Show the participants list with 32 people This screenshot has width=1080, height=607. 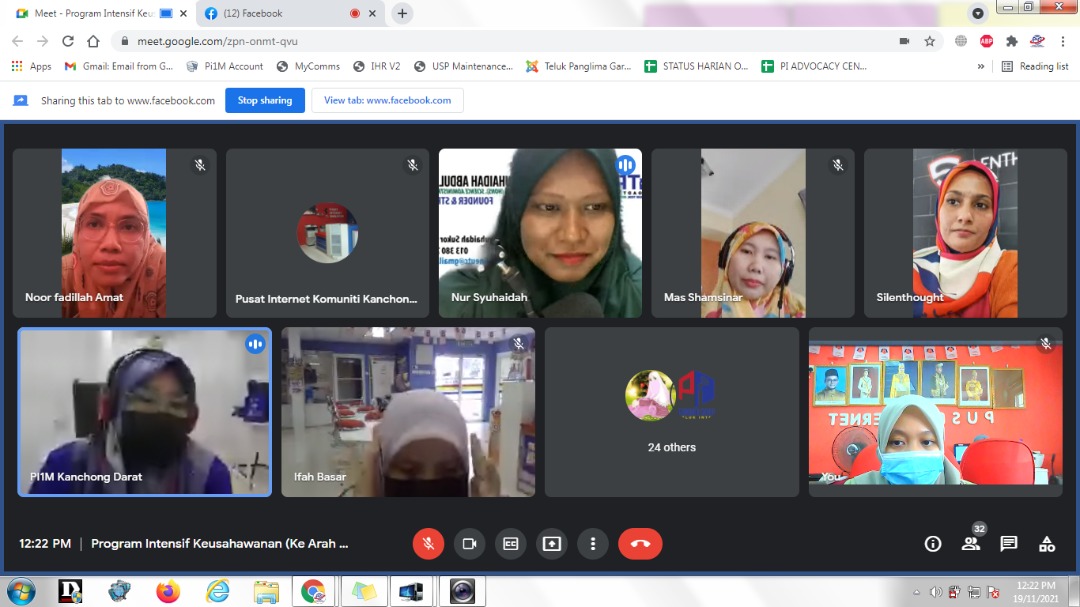[x=970, y=544]
